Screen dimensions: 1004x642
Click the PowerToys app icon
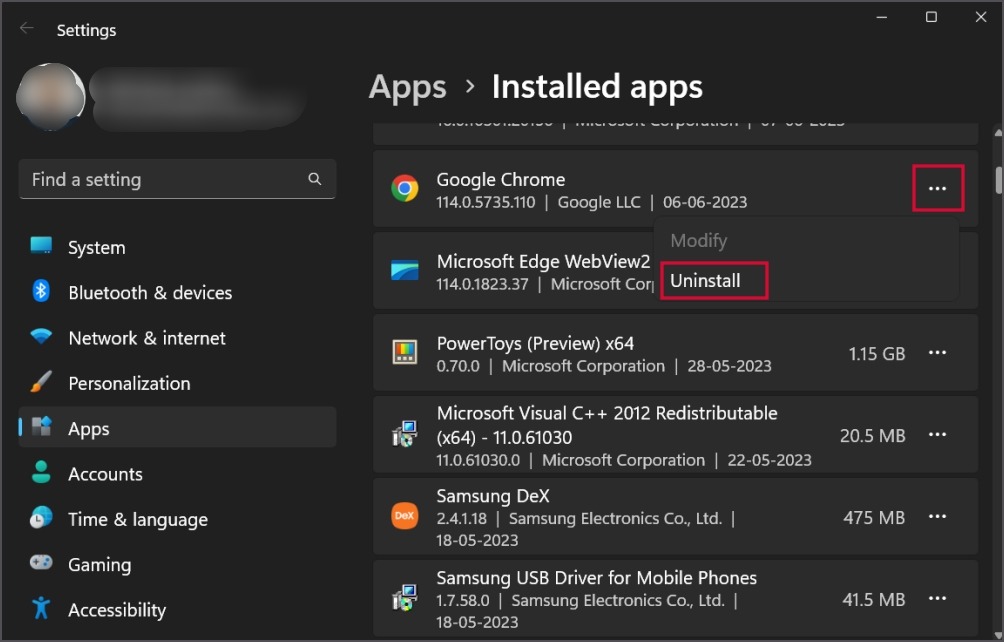(405, 352)
